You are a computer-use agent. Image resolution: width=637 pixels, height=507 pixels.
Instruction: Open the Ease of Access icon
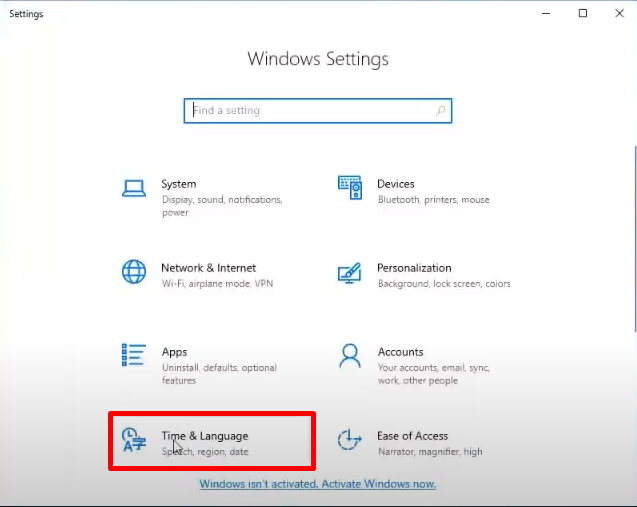point(349,440)
